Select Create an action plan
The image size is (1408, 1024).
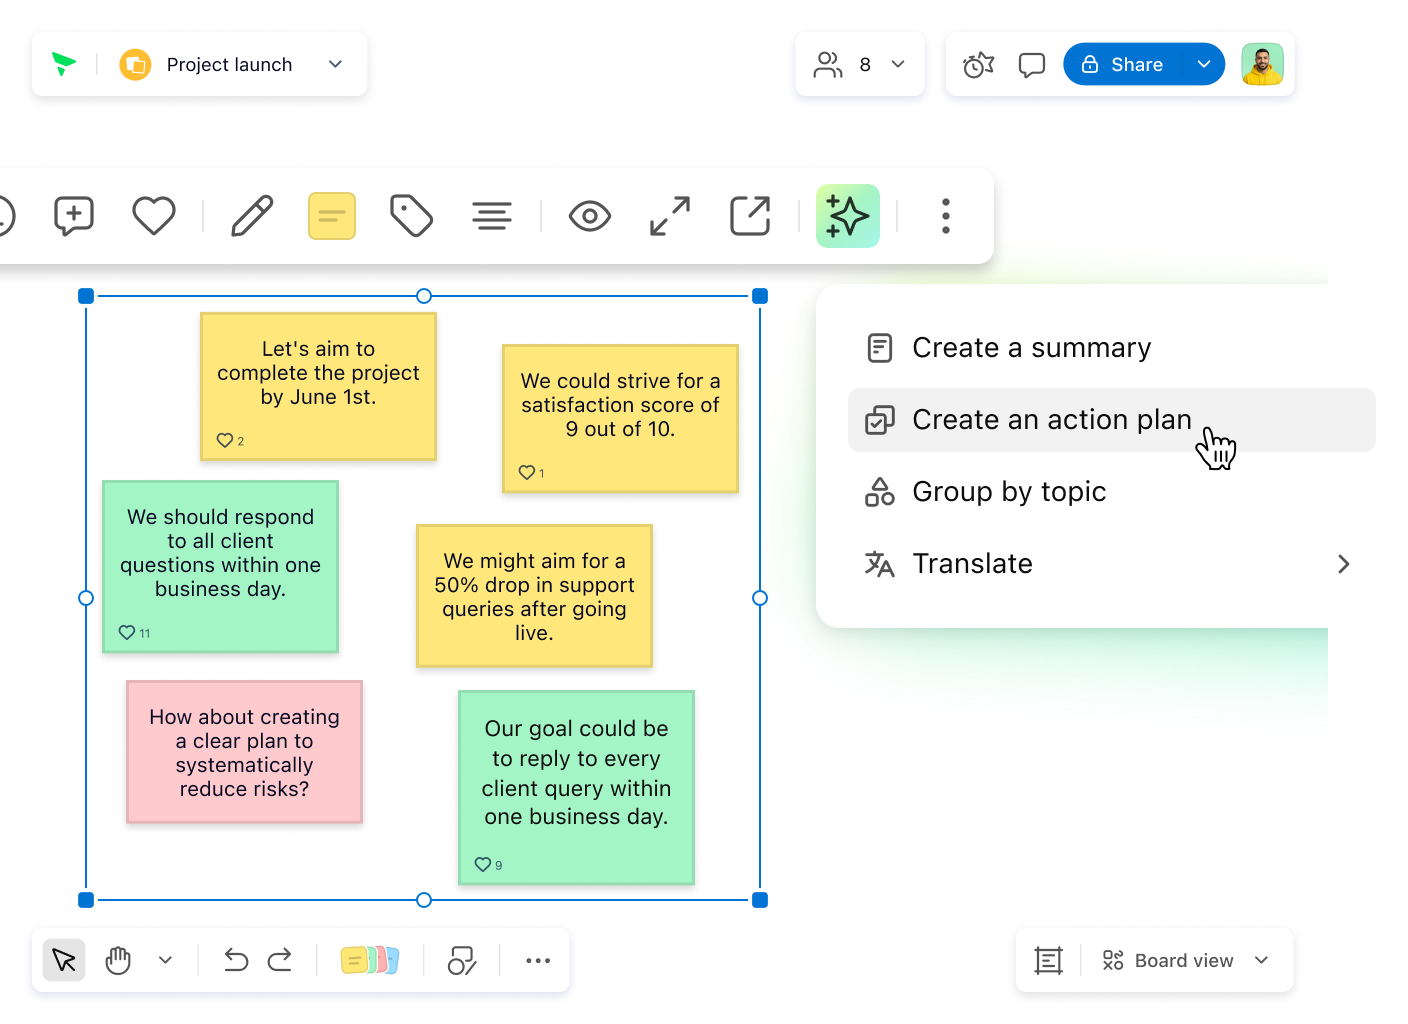pos(1112,420)
